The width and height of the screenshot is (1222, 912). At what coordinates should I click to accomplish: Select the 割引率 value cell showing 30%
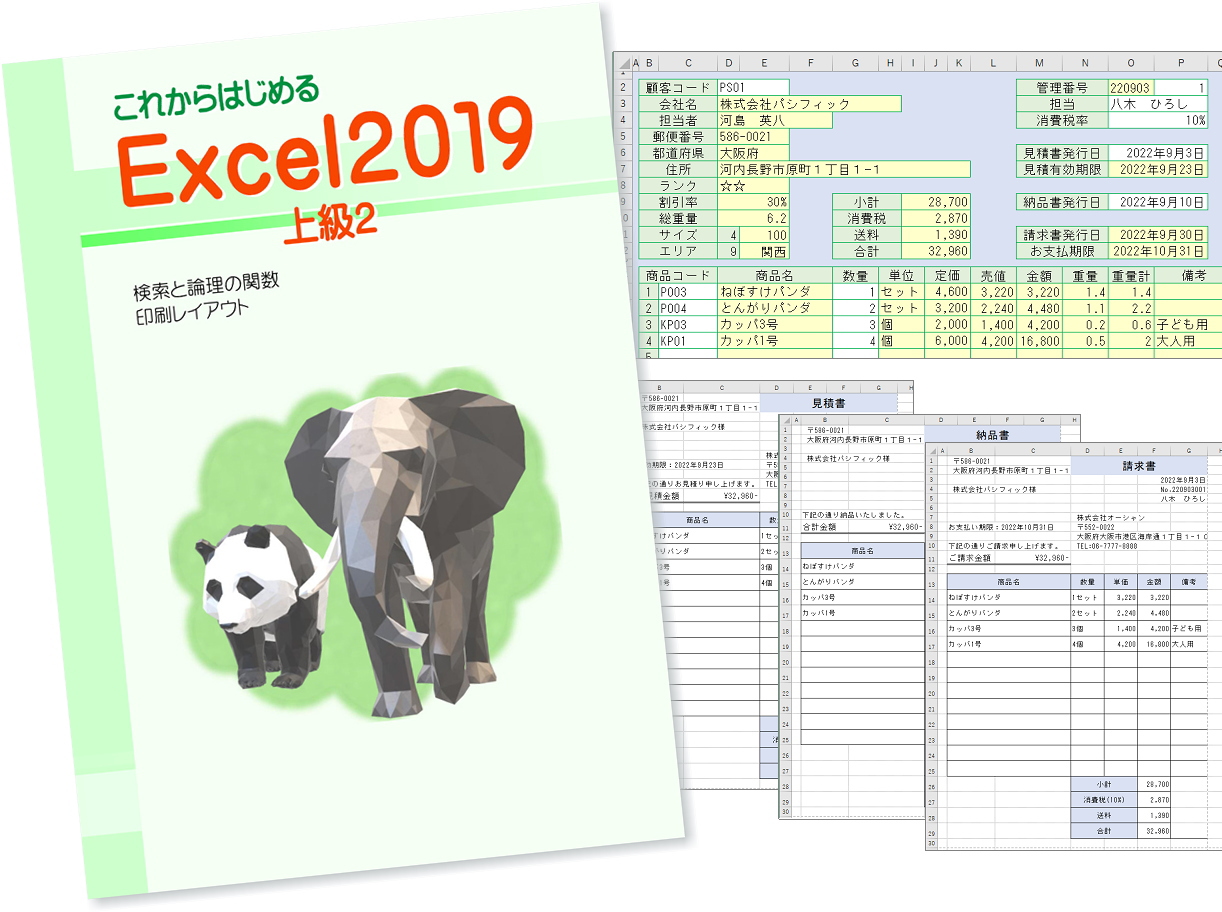pos(753,201)
